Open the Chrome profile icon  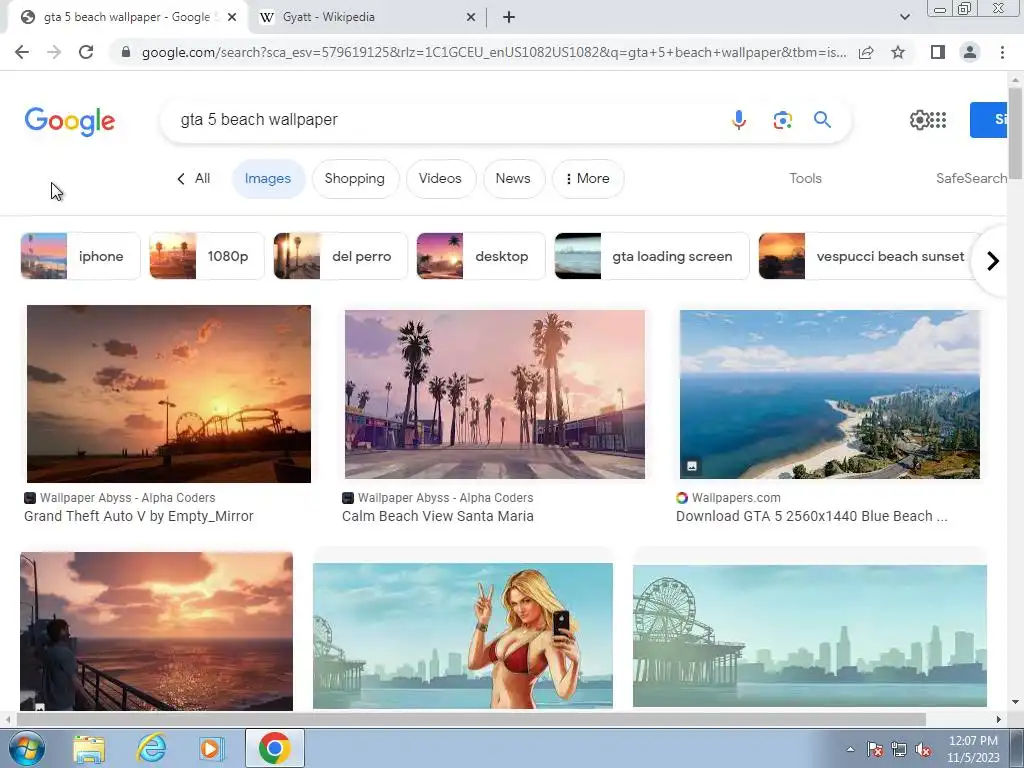pos(970,52)
